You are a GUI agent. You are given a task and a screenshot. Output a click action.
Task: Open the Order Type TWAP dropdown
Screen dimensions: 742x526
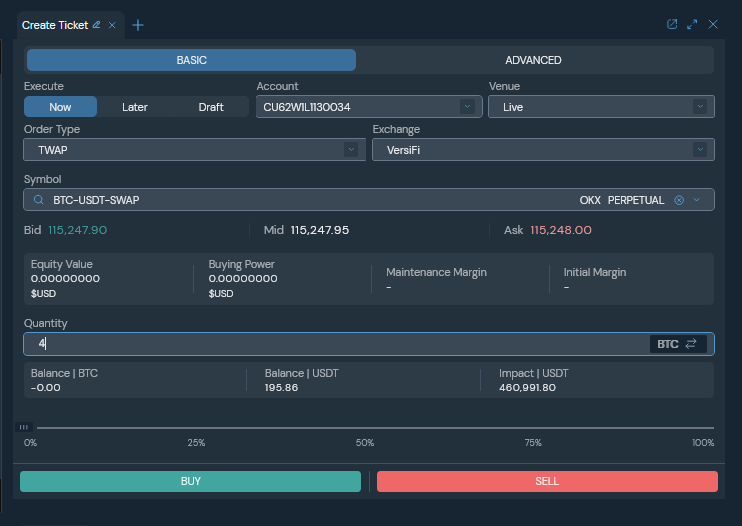194,150
